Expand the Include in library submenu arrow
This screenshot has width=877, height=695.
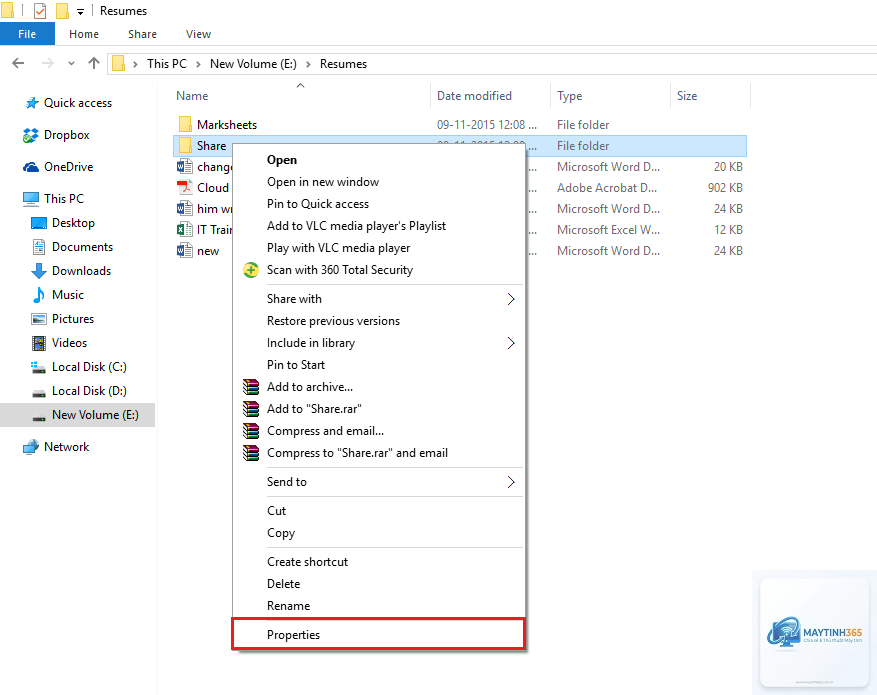tap(511, 343)
